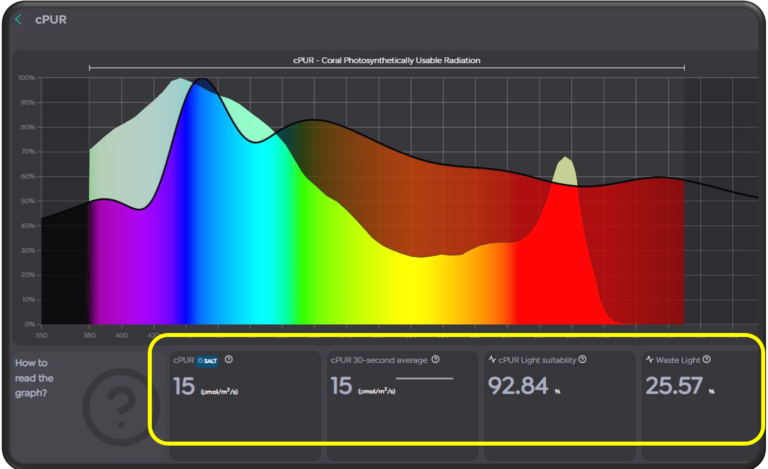This screenshot has width=768, height=469.
Task: Click the pulse icon beside cPUR Light suitability
Action: click(x=492, y=359)
